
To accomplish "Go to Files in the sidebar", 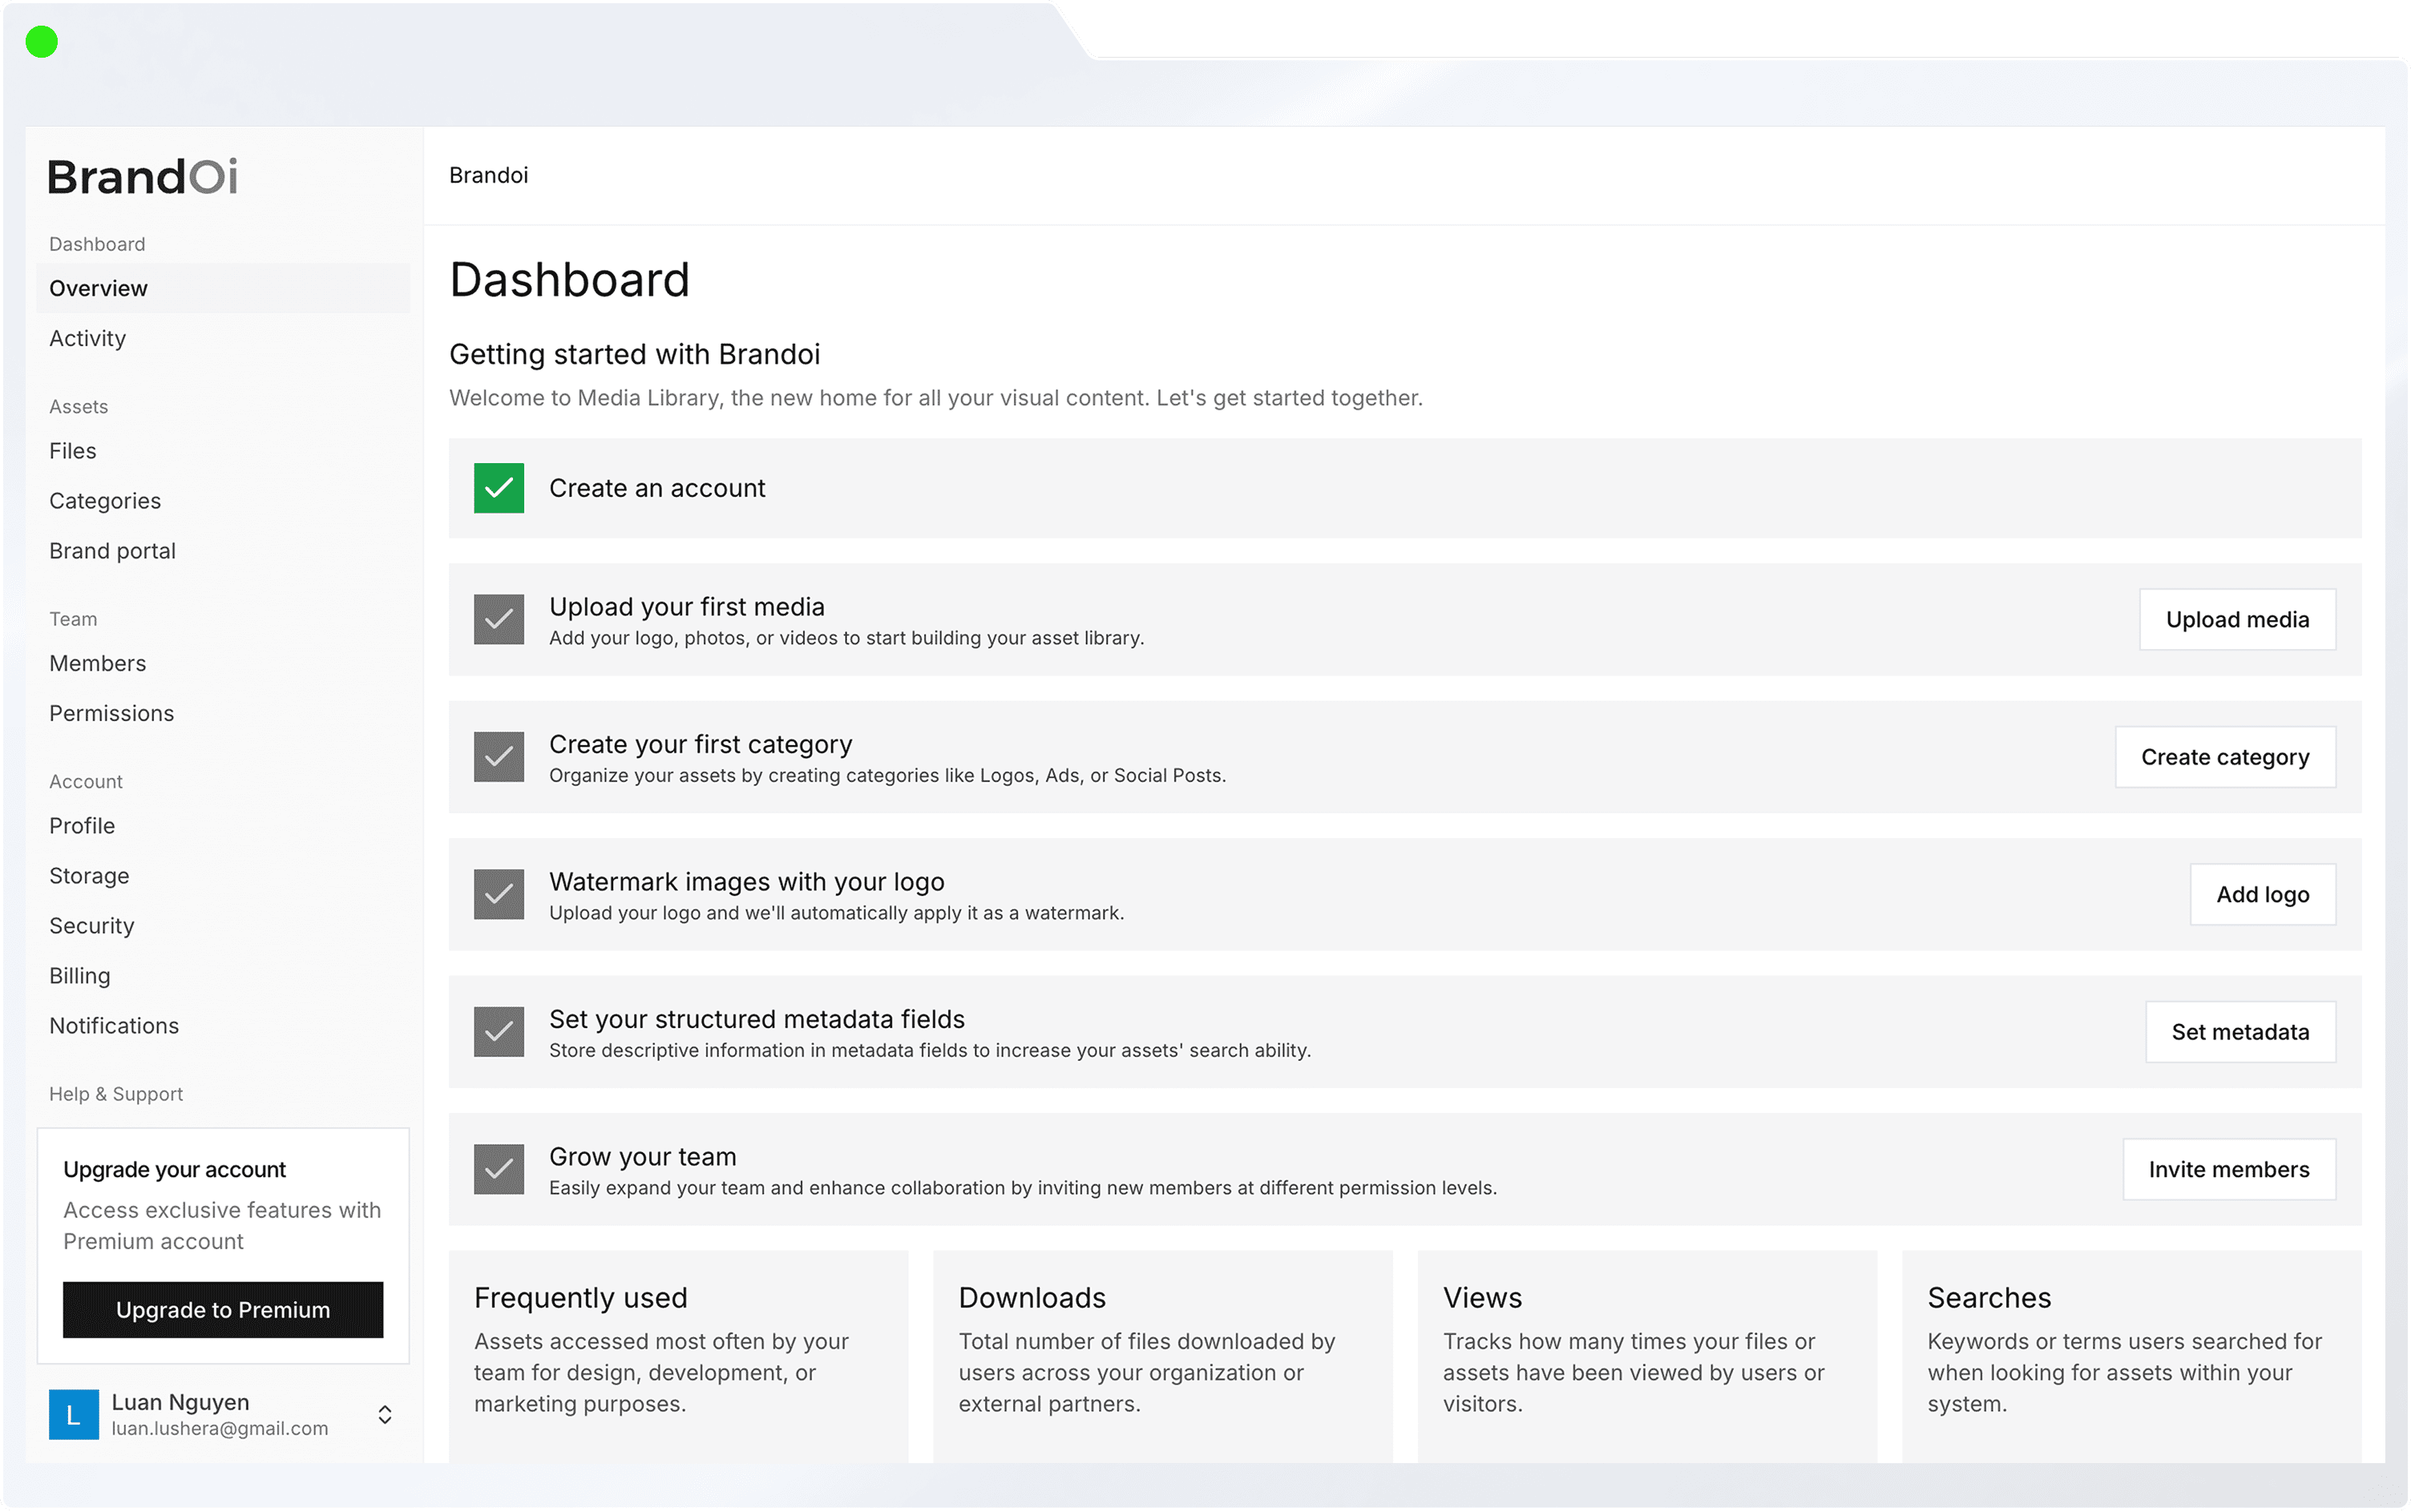I will (73, 451).
